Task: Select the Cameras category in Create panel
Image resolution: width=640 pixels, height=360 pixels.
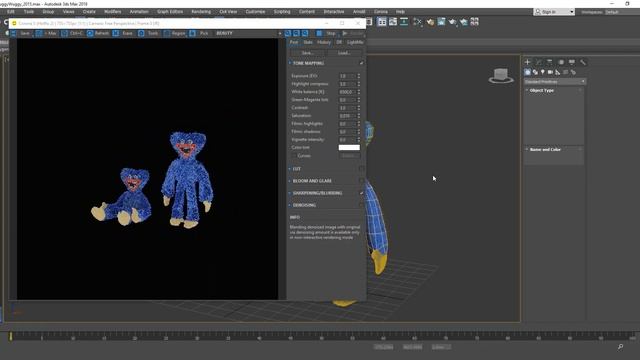Action: coord(550,72)
